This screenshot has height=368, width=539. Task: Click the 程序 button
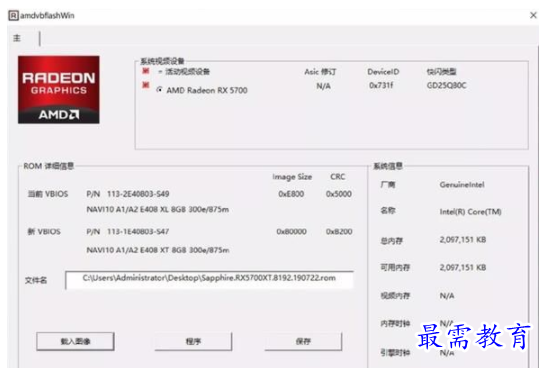193,341
